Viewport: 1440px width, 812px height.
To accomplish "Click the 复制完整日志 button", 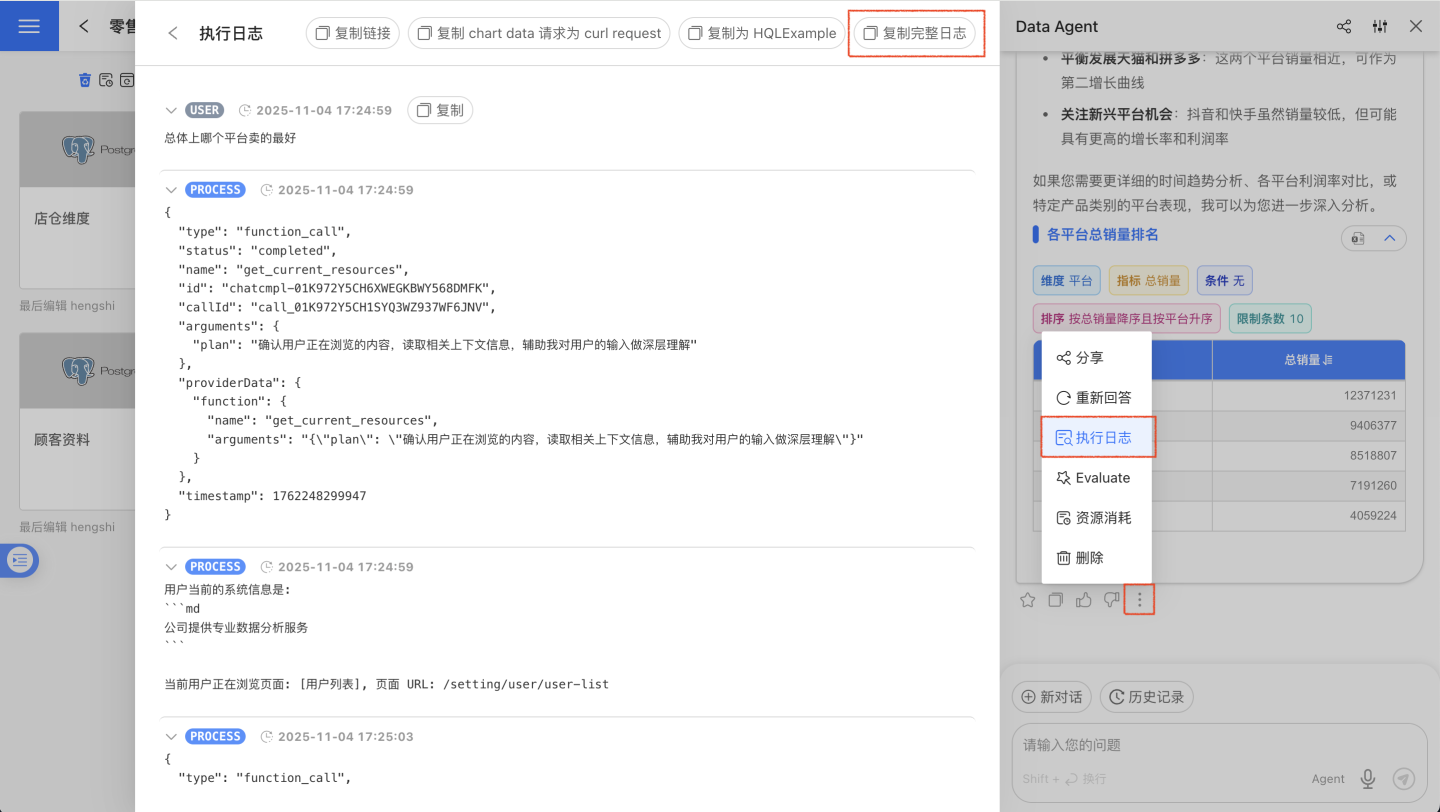I will point(914,33).
